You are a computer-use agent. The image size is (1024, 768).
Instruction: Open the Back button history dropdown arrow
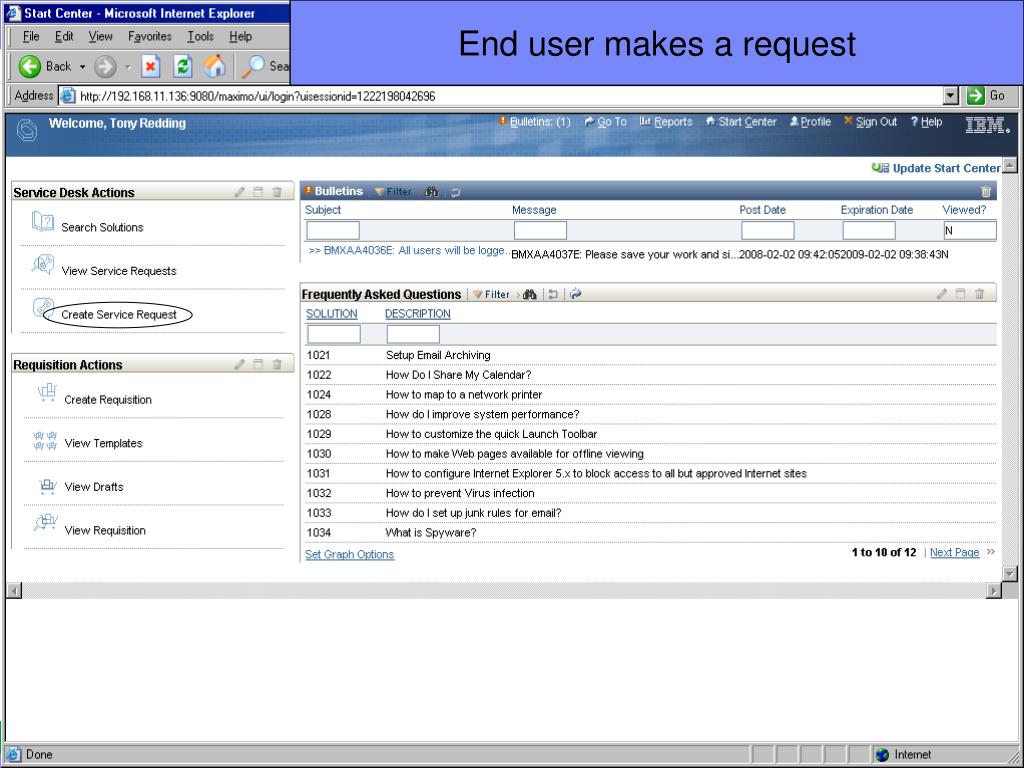(x=82, y=67)
